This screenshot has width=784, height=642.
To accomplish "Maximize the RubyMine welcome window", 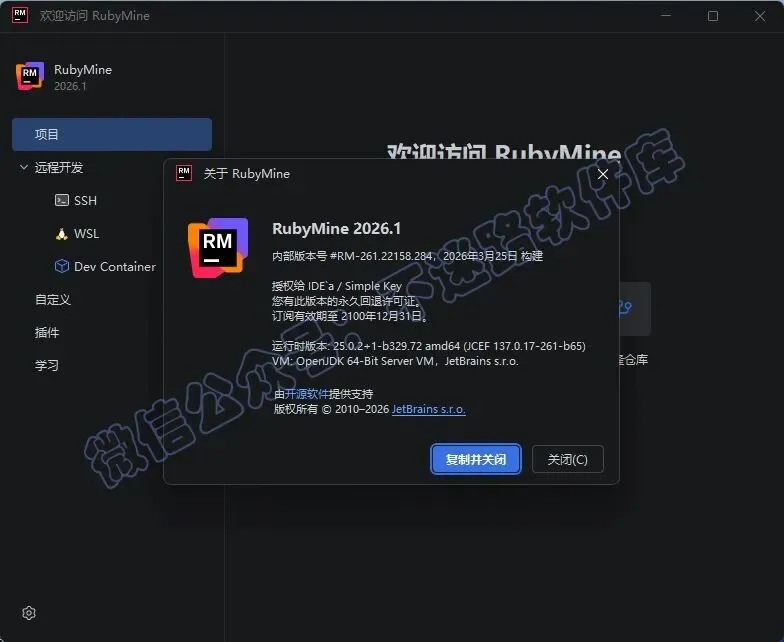I will coord(713,16).
